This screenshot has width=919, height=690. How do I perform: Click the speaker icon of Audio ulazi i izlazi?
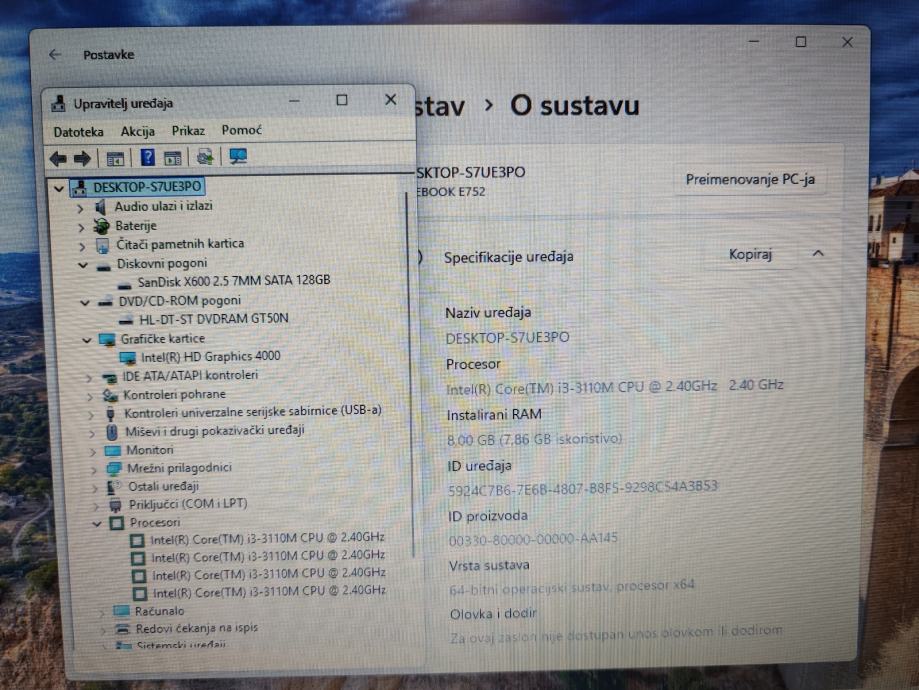(x=101, y=207)
